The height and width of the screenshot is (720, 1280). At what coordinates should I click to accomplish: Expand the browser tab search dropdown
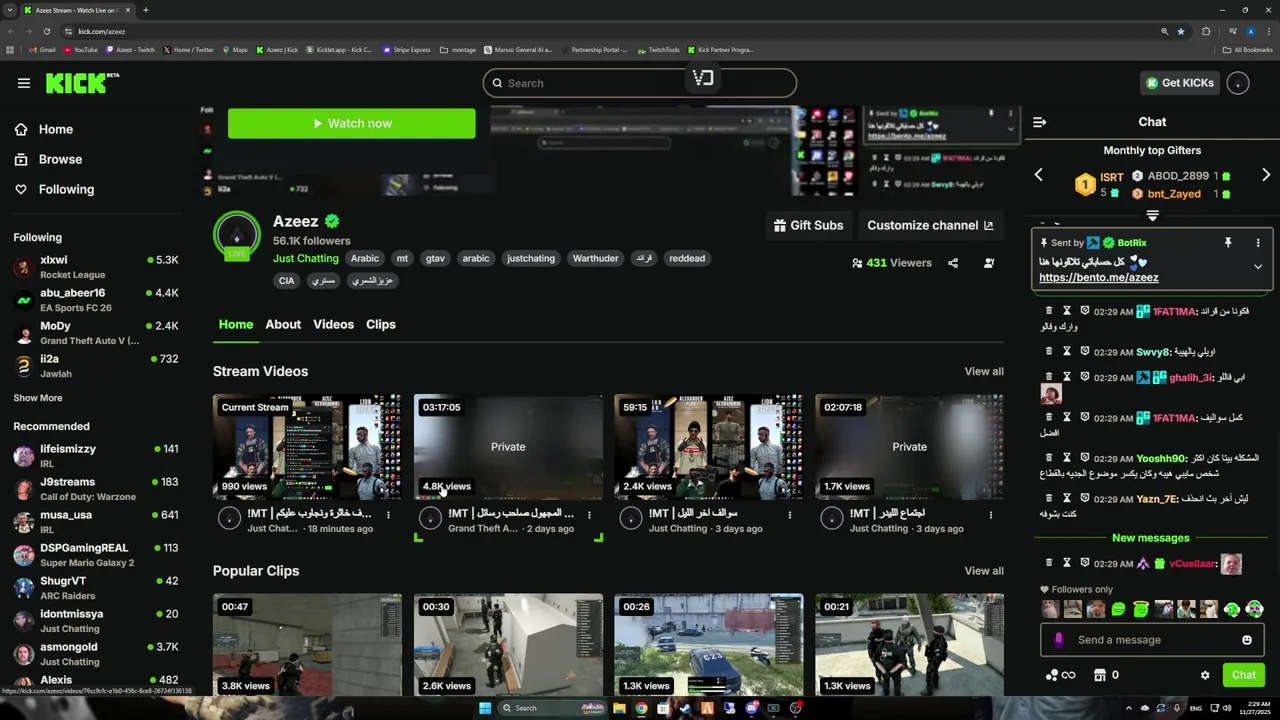click(10, 10)
